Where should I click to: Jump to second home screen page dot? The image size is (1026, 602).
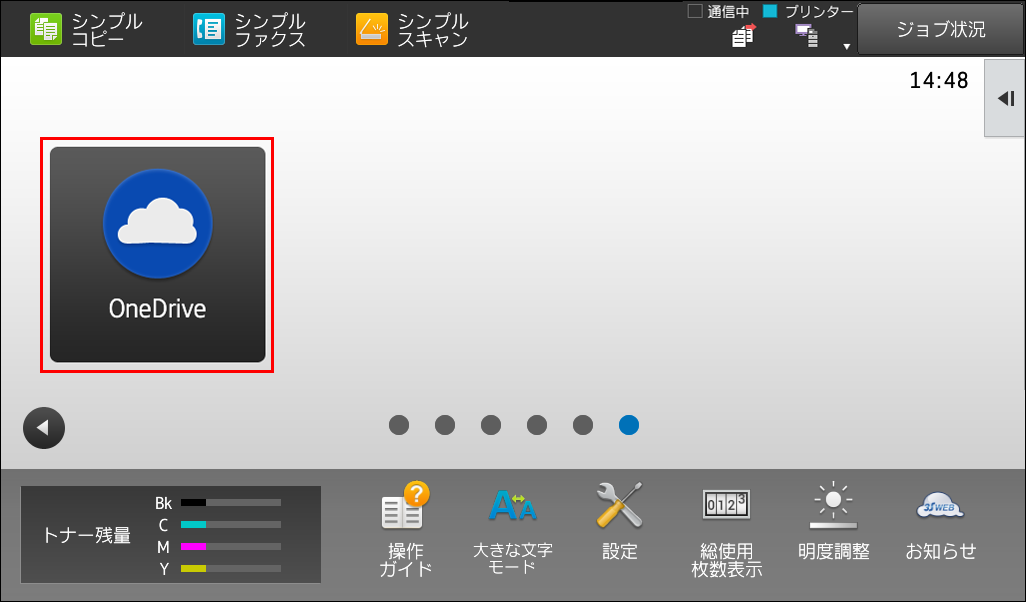445,425
